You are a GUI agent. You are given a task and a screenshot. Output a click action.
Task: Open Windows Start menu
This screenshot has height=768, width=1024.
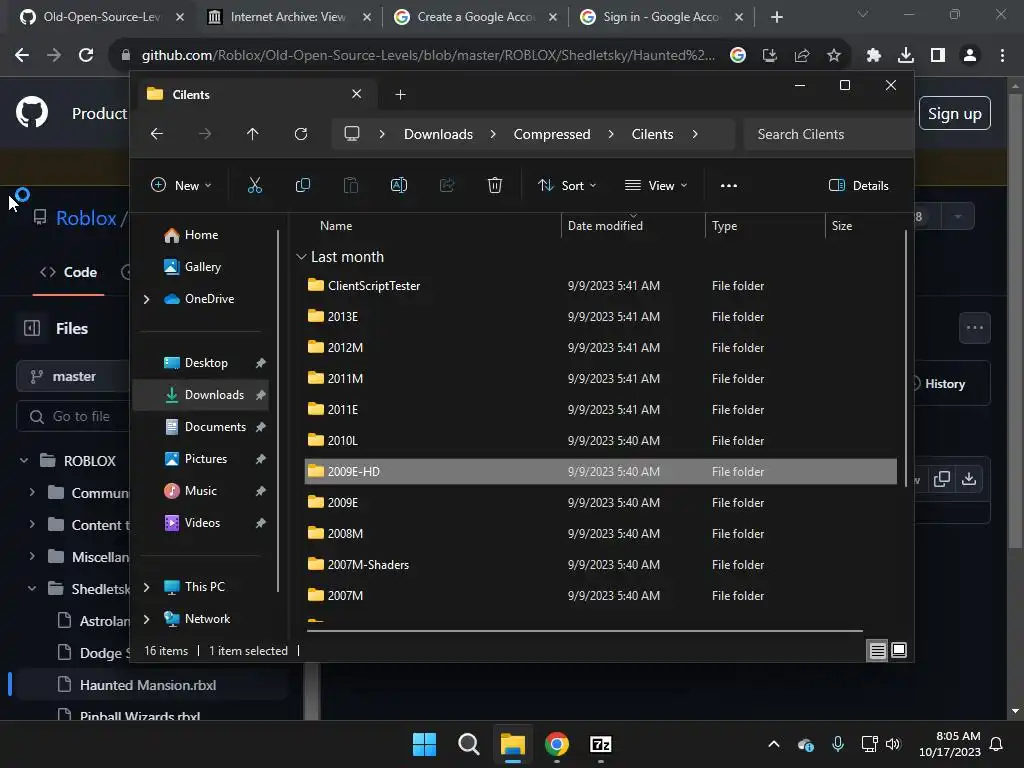pyautogui.click(x=424, y=744)
